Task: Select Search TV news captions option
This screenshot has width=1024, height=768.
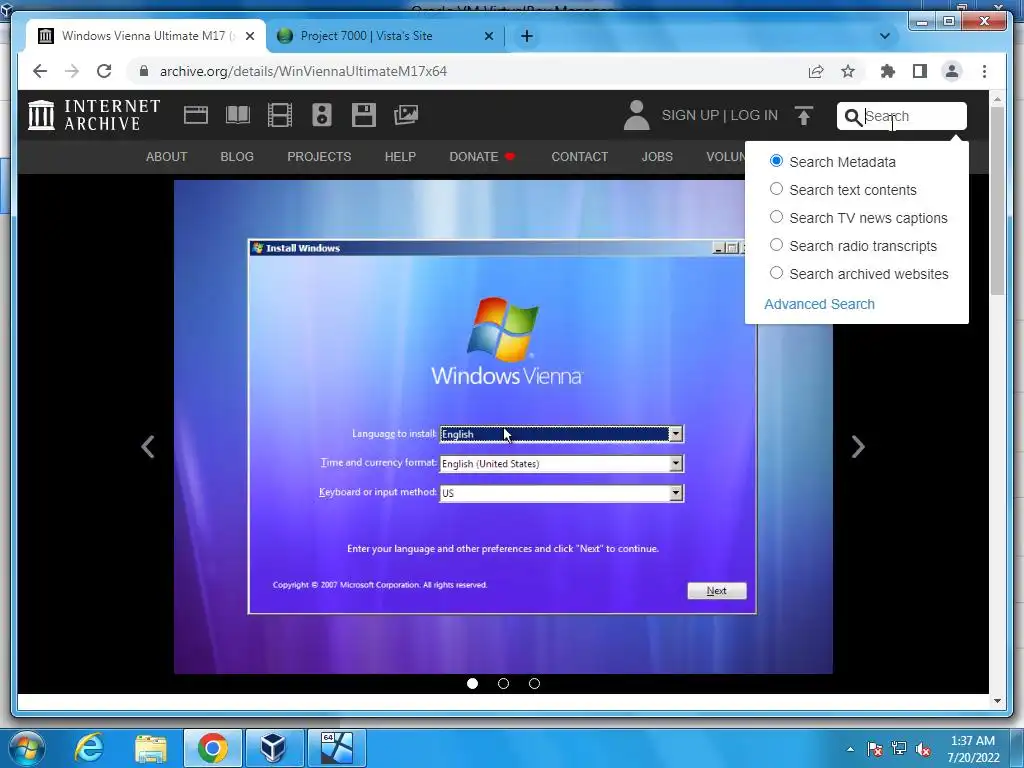Action: (776, 217)
